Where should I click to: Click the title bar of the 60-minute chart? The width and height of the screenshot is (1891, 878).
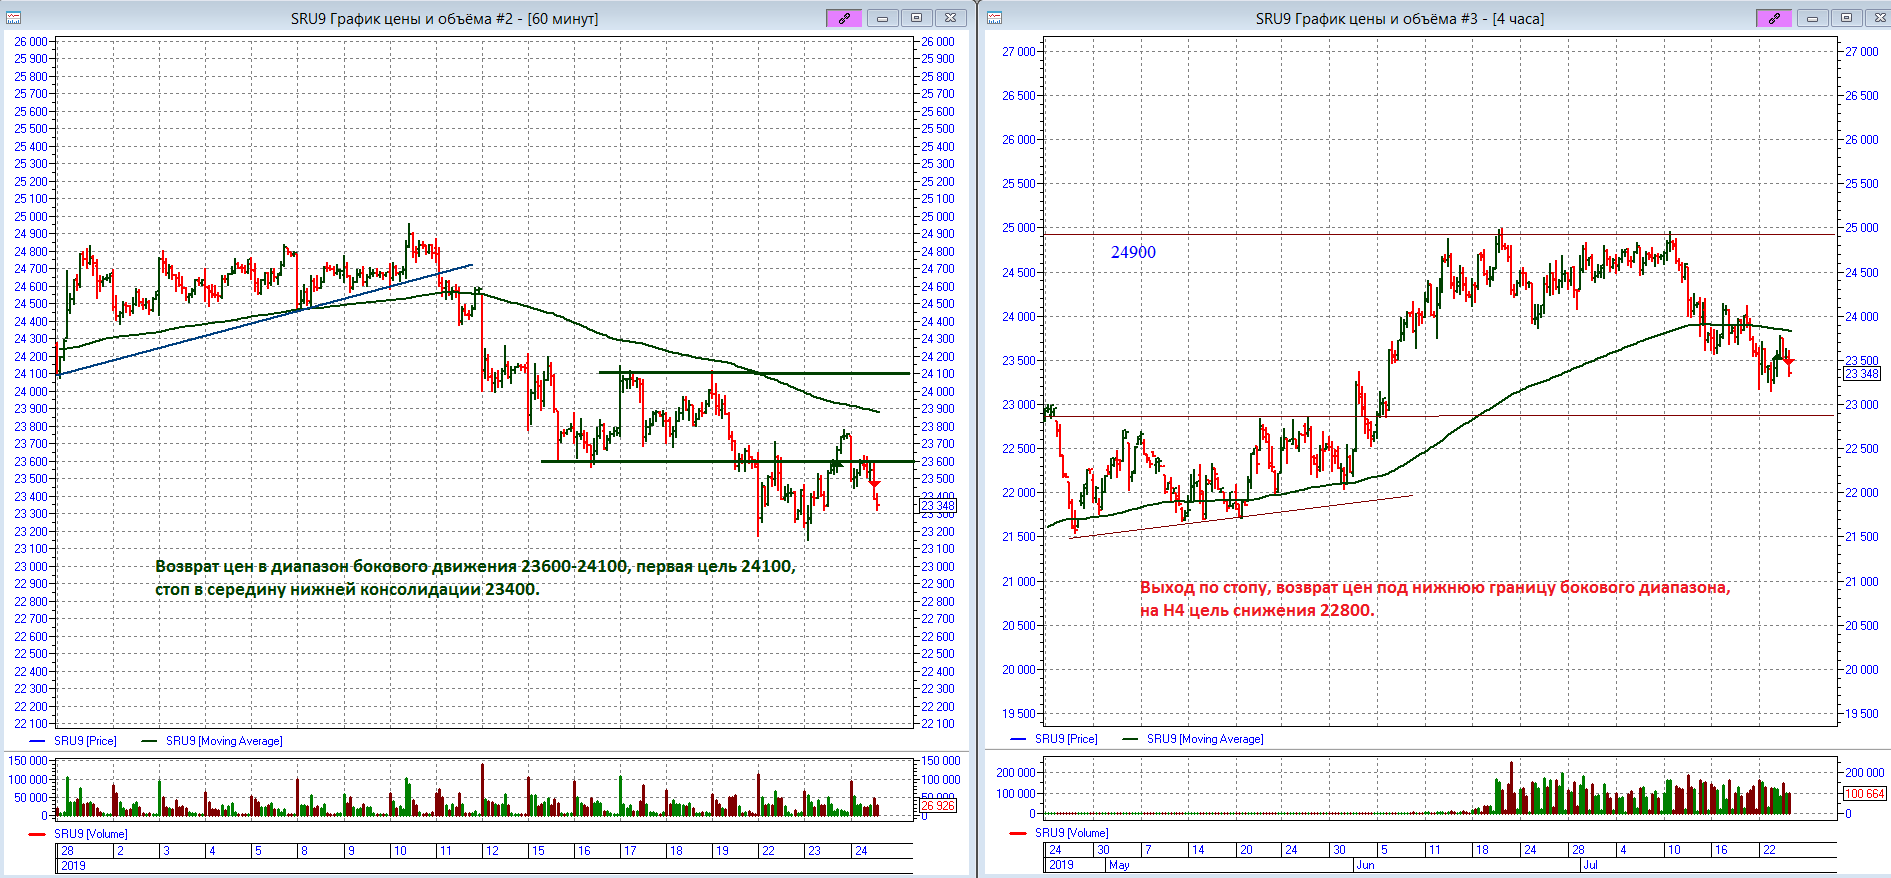(x=444, y=18)
